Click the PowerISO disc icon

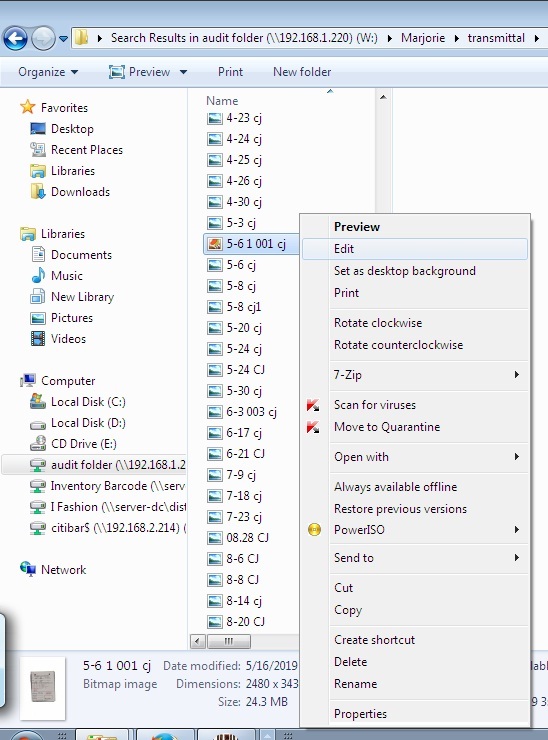(x=314, y=530)
